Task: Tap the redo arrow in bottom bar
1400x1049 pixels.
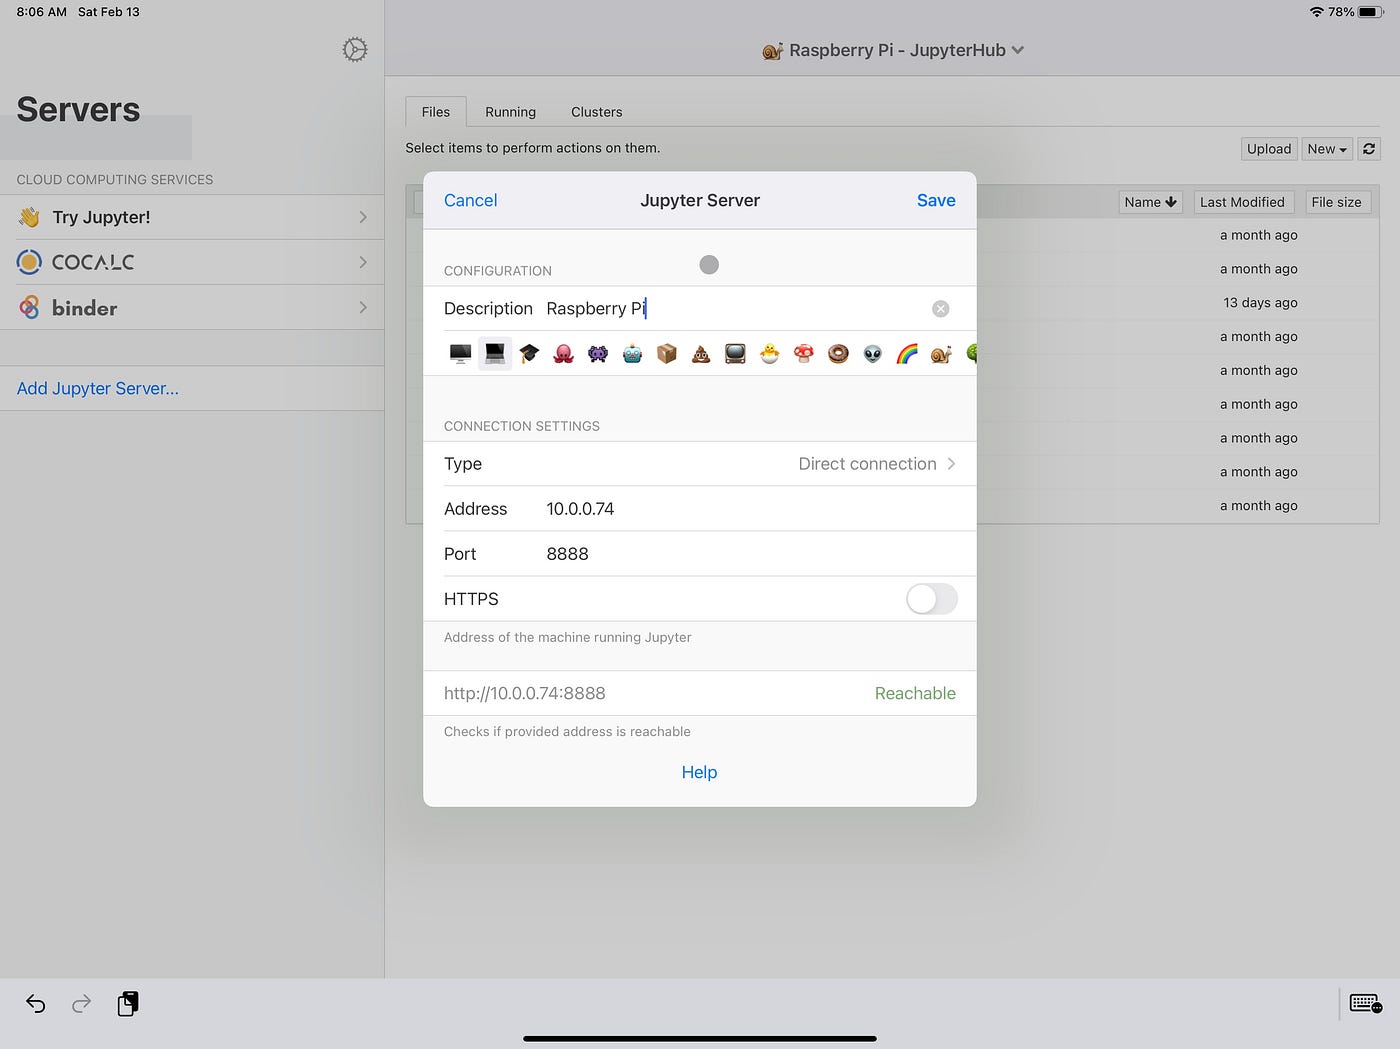Action: [81, 1003]
